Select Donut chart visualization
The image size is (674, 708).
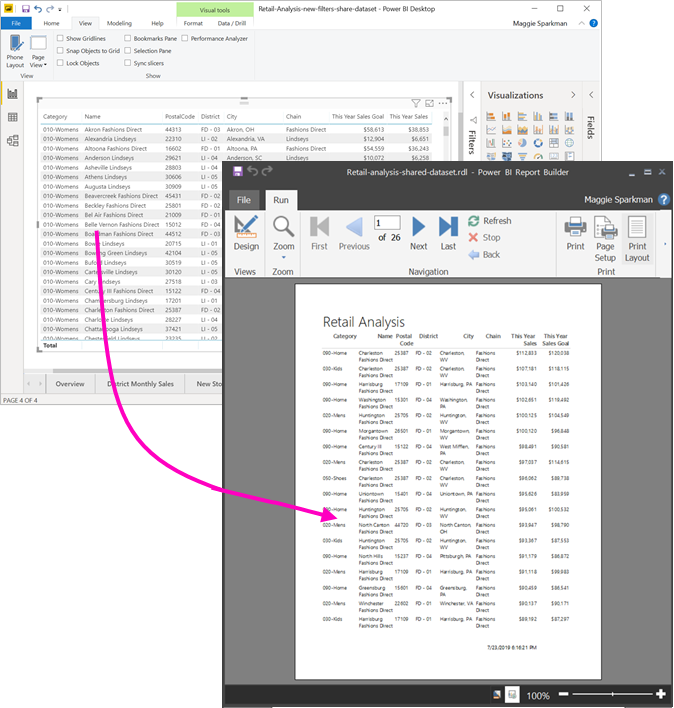click(x=538, y=143)
